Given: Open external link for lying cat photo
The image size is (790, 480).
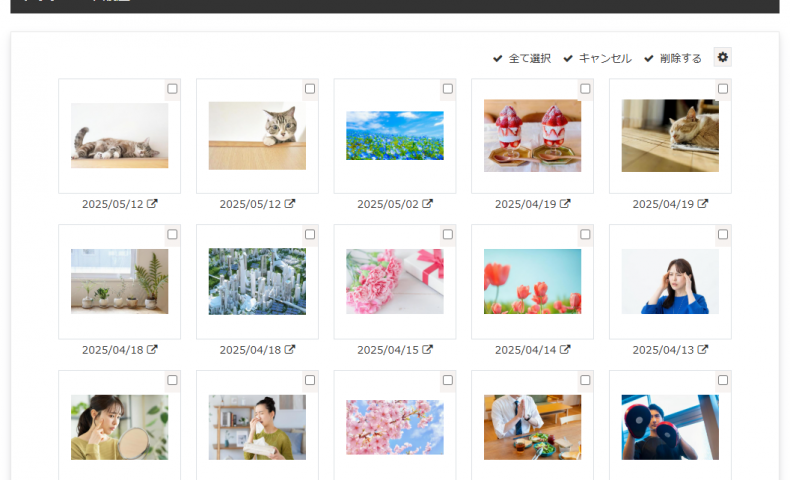Looking at the screenshot, I should click(x=152, y=203).
